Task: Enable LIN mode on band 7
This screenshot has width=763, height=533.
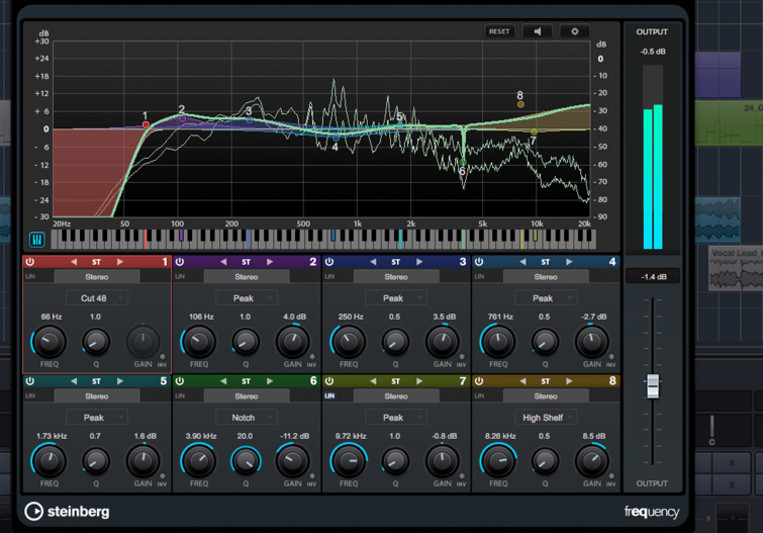Action: coord(329,396)
